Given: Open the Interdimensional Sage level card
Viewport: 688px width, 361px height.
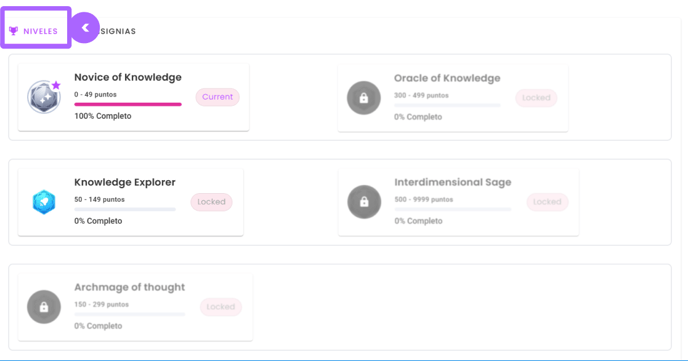Looking at the screenshot, I should 459,202.
